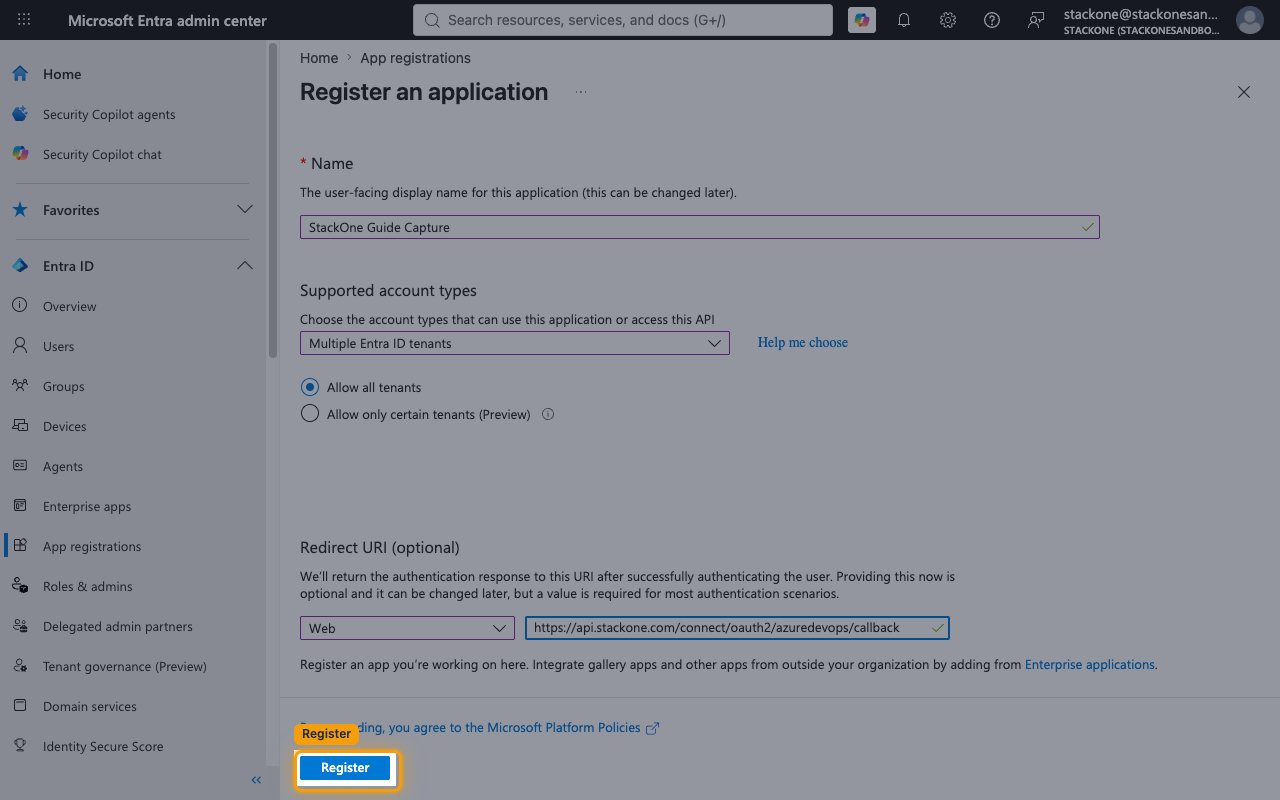This screenshot has height=800, width=1280.
Task: Open Domain services in the sidebar
Action: click(x=90, y=706)
